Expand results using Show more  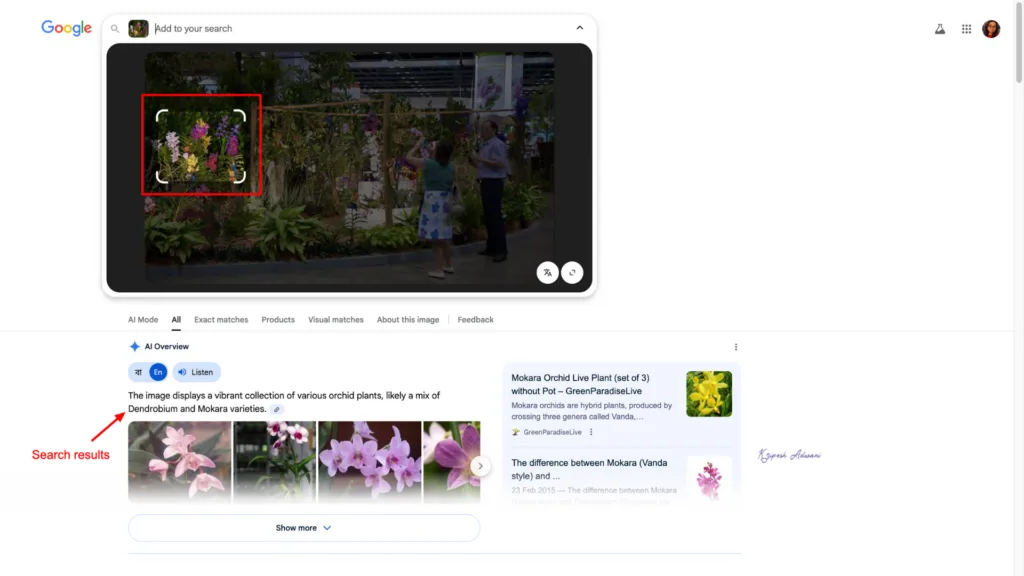(303, 528)
